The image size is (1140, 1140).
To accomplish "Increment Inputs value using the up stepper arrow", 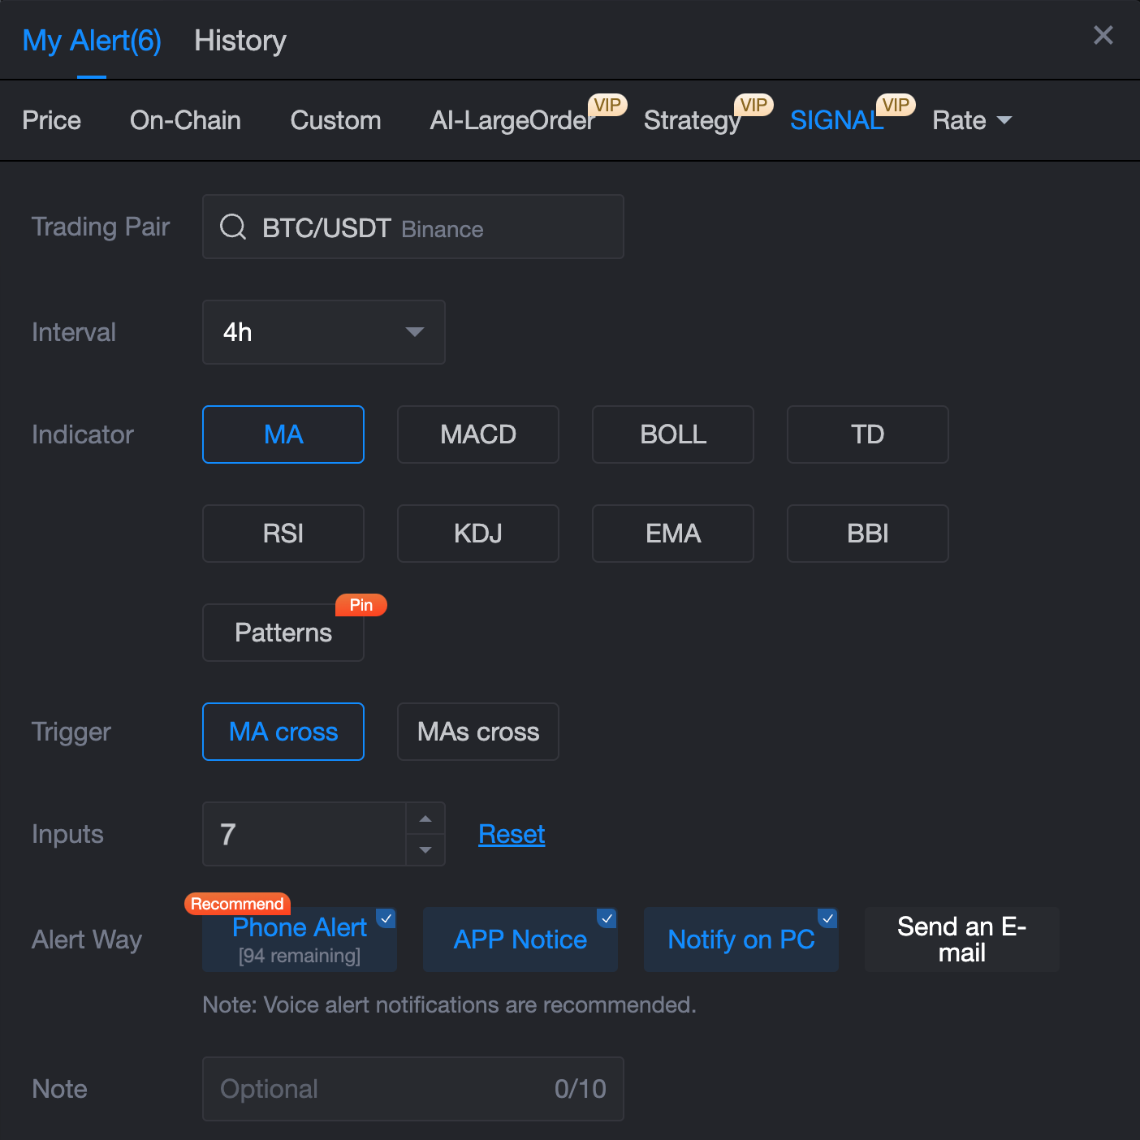I will pyautogui.click(x=425, y=818).
